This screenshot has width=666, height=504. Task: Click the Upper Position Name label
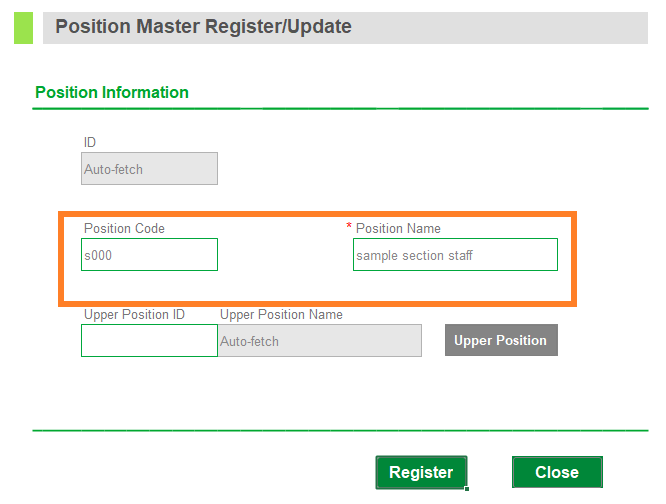(x=281, y=314)
